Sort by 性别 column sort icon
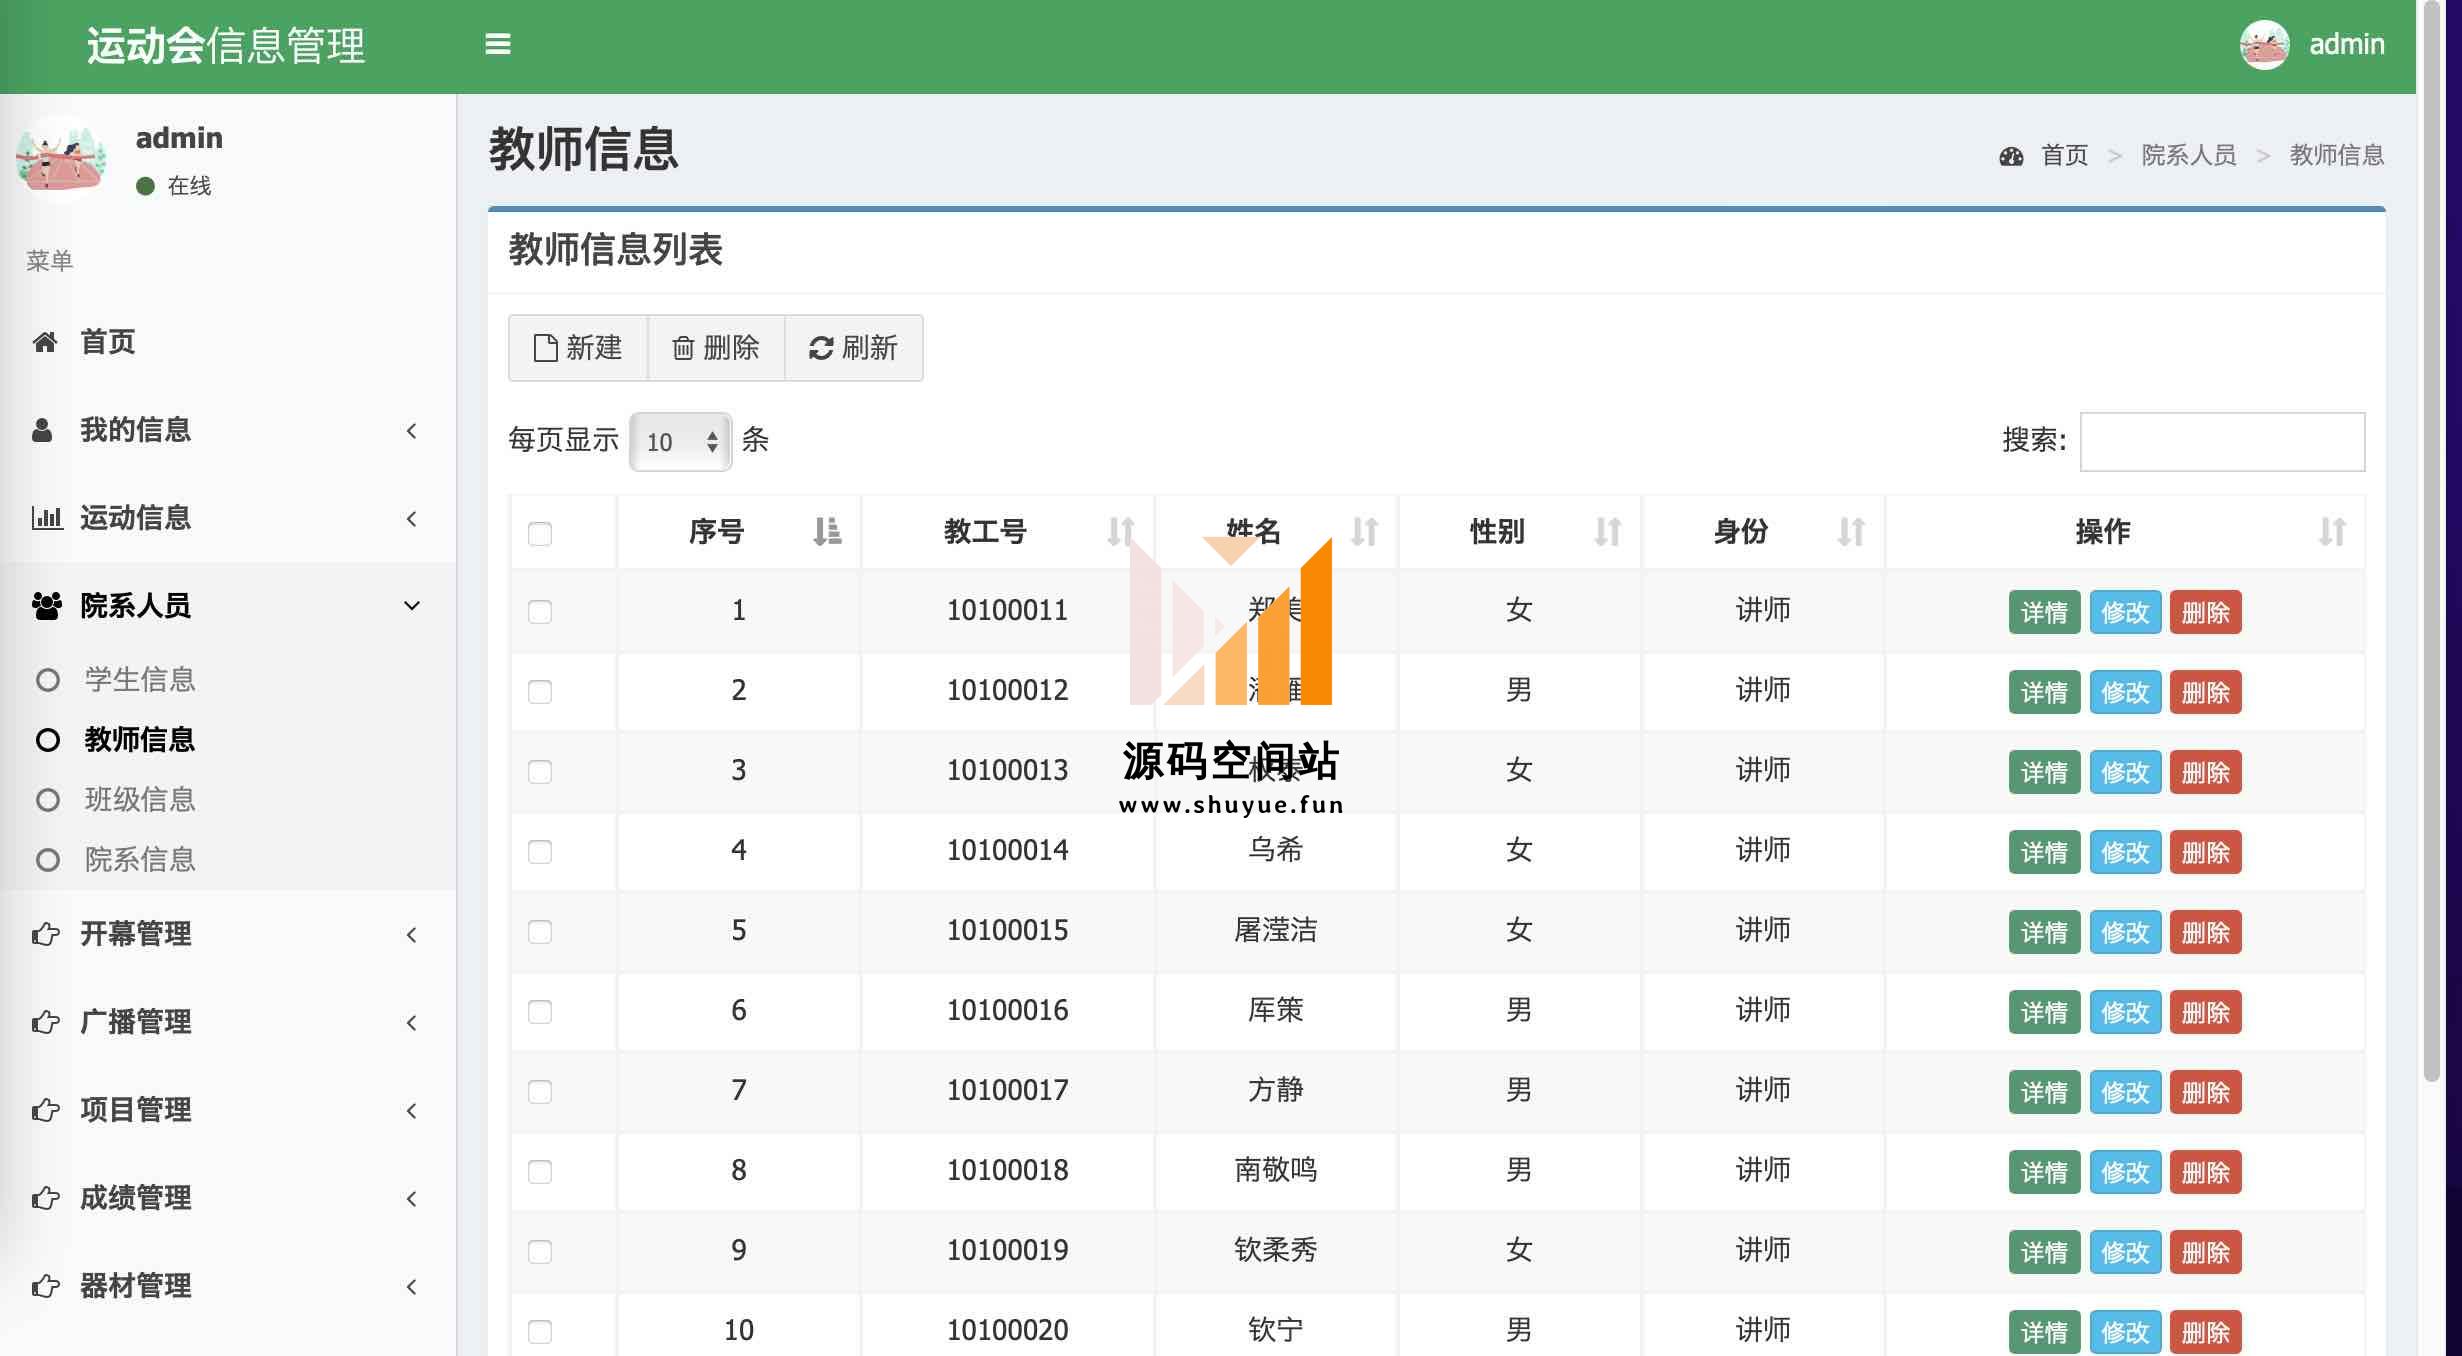This screenshot has width=2462, height=1356. pos(1607,531)
